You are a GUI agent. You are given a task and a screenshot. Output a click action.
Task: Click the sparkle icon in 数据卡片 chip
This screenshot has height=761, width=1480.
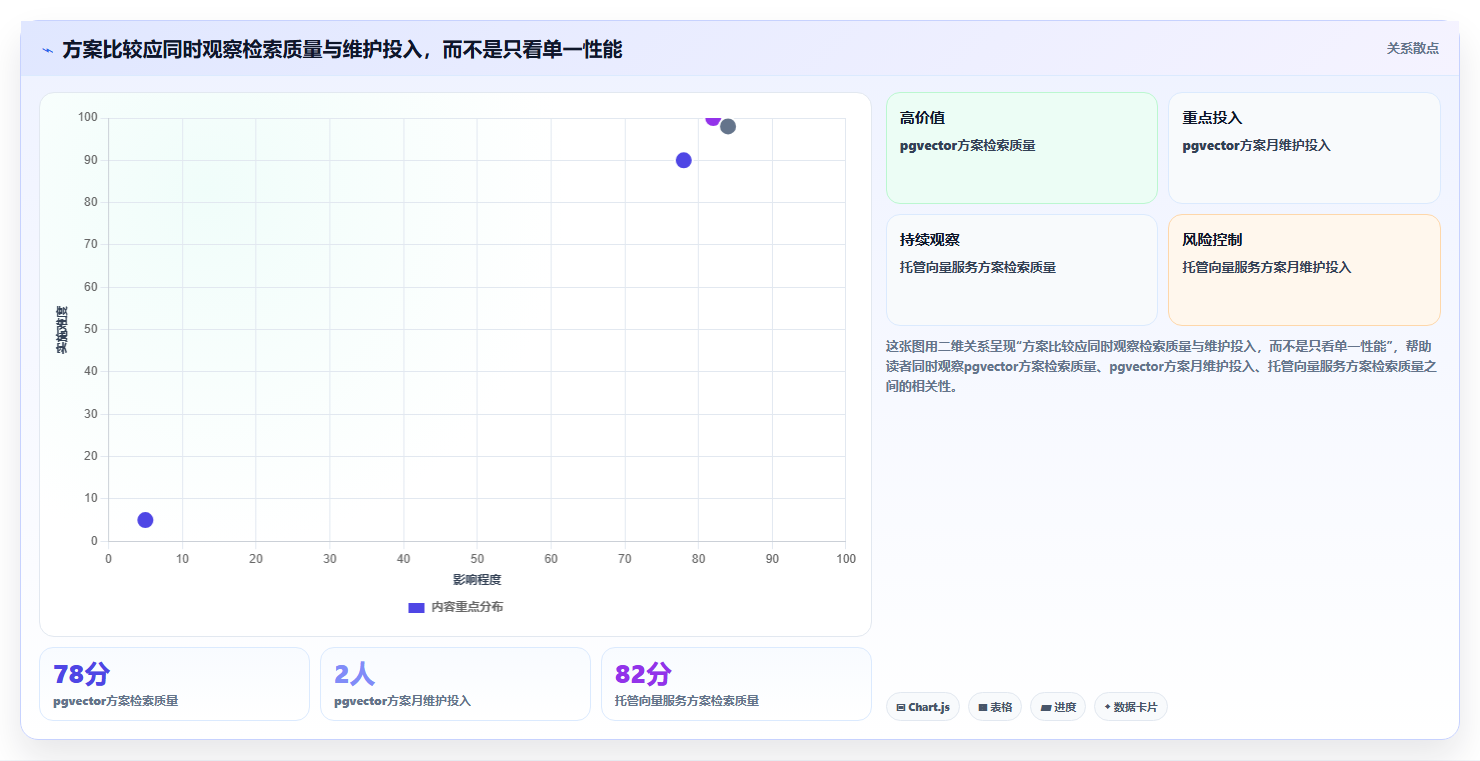[x=1107, y=707]
